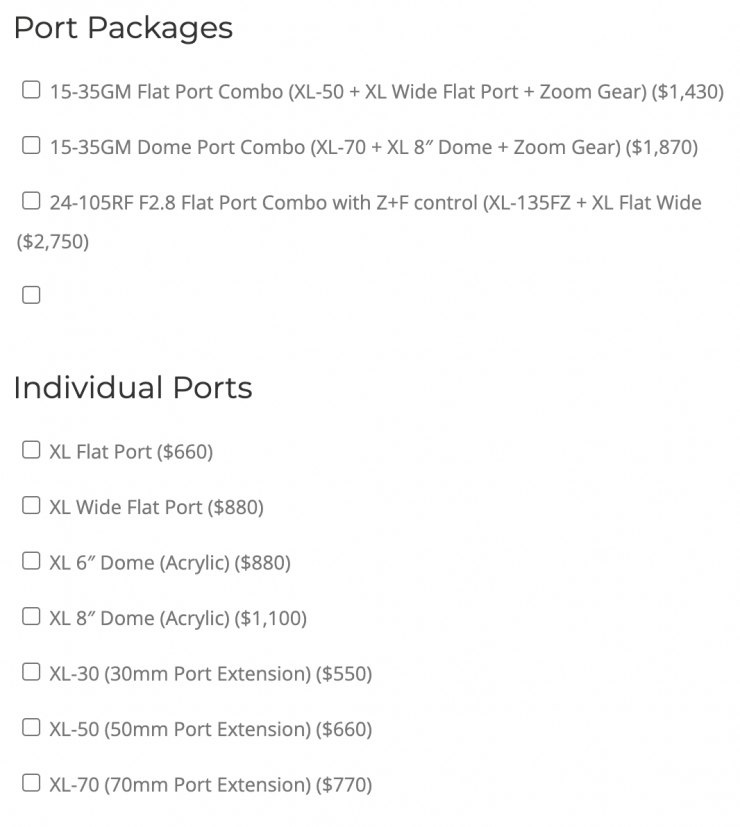Check the XL Wide Flat Port ($880) box
Screen dimensions: 740x827
[31, 507]
